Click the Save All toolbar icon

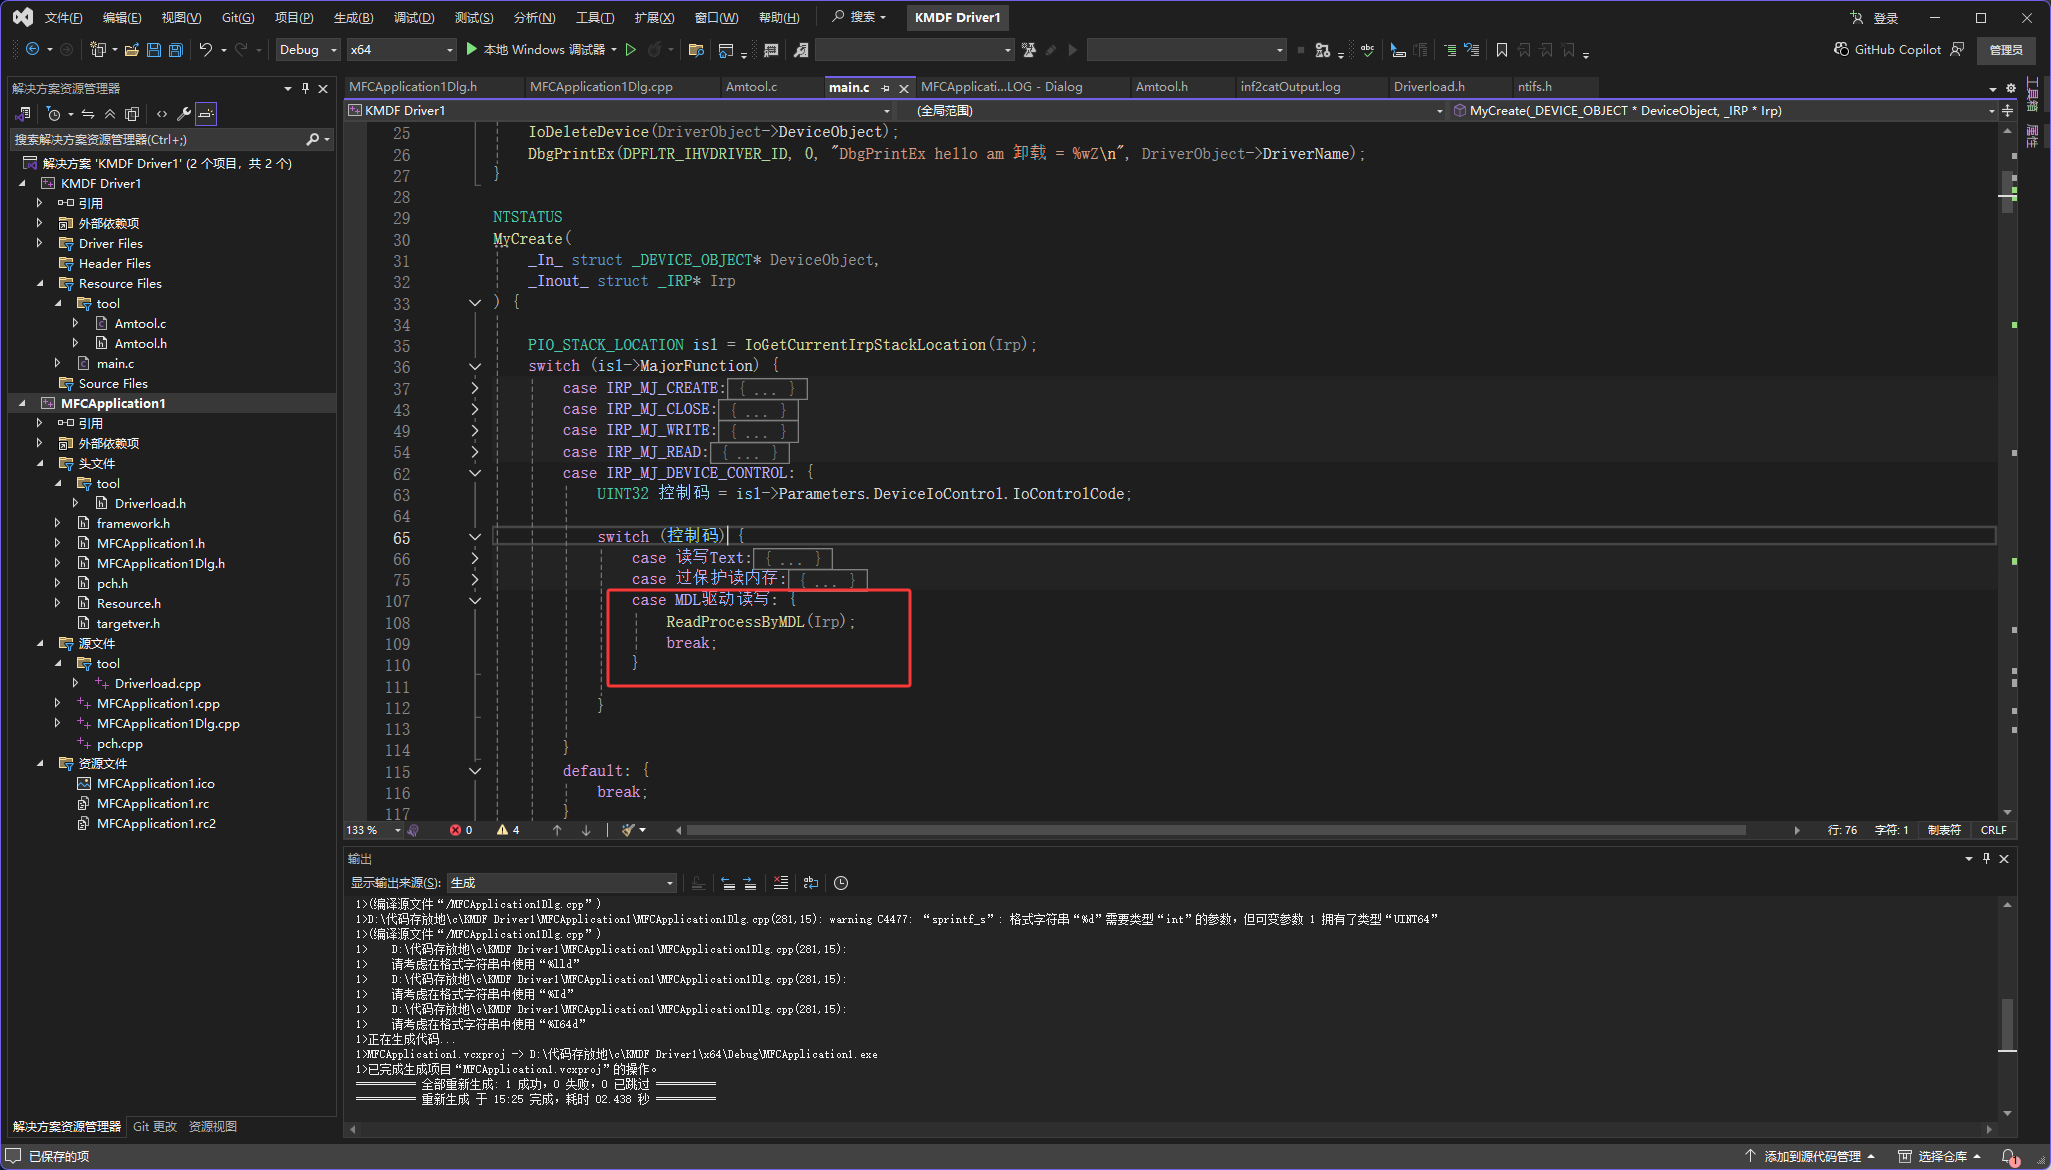pyautogui.click(x=175, y=49)
